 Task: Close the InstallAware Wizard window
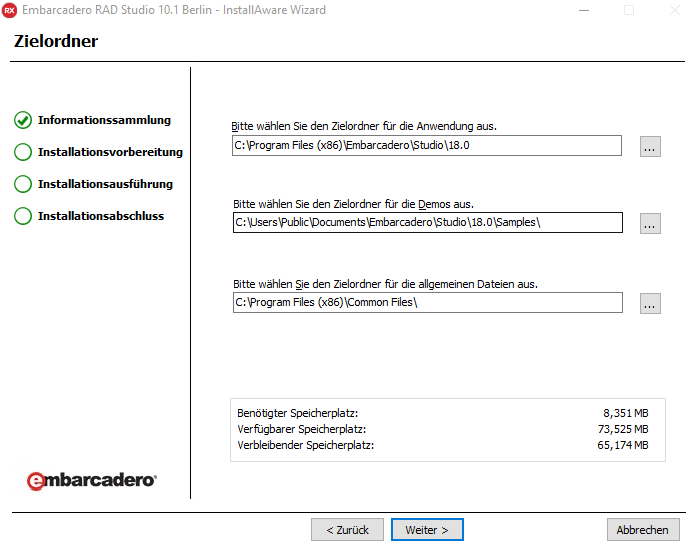point(675,10)
